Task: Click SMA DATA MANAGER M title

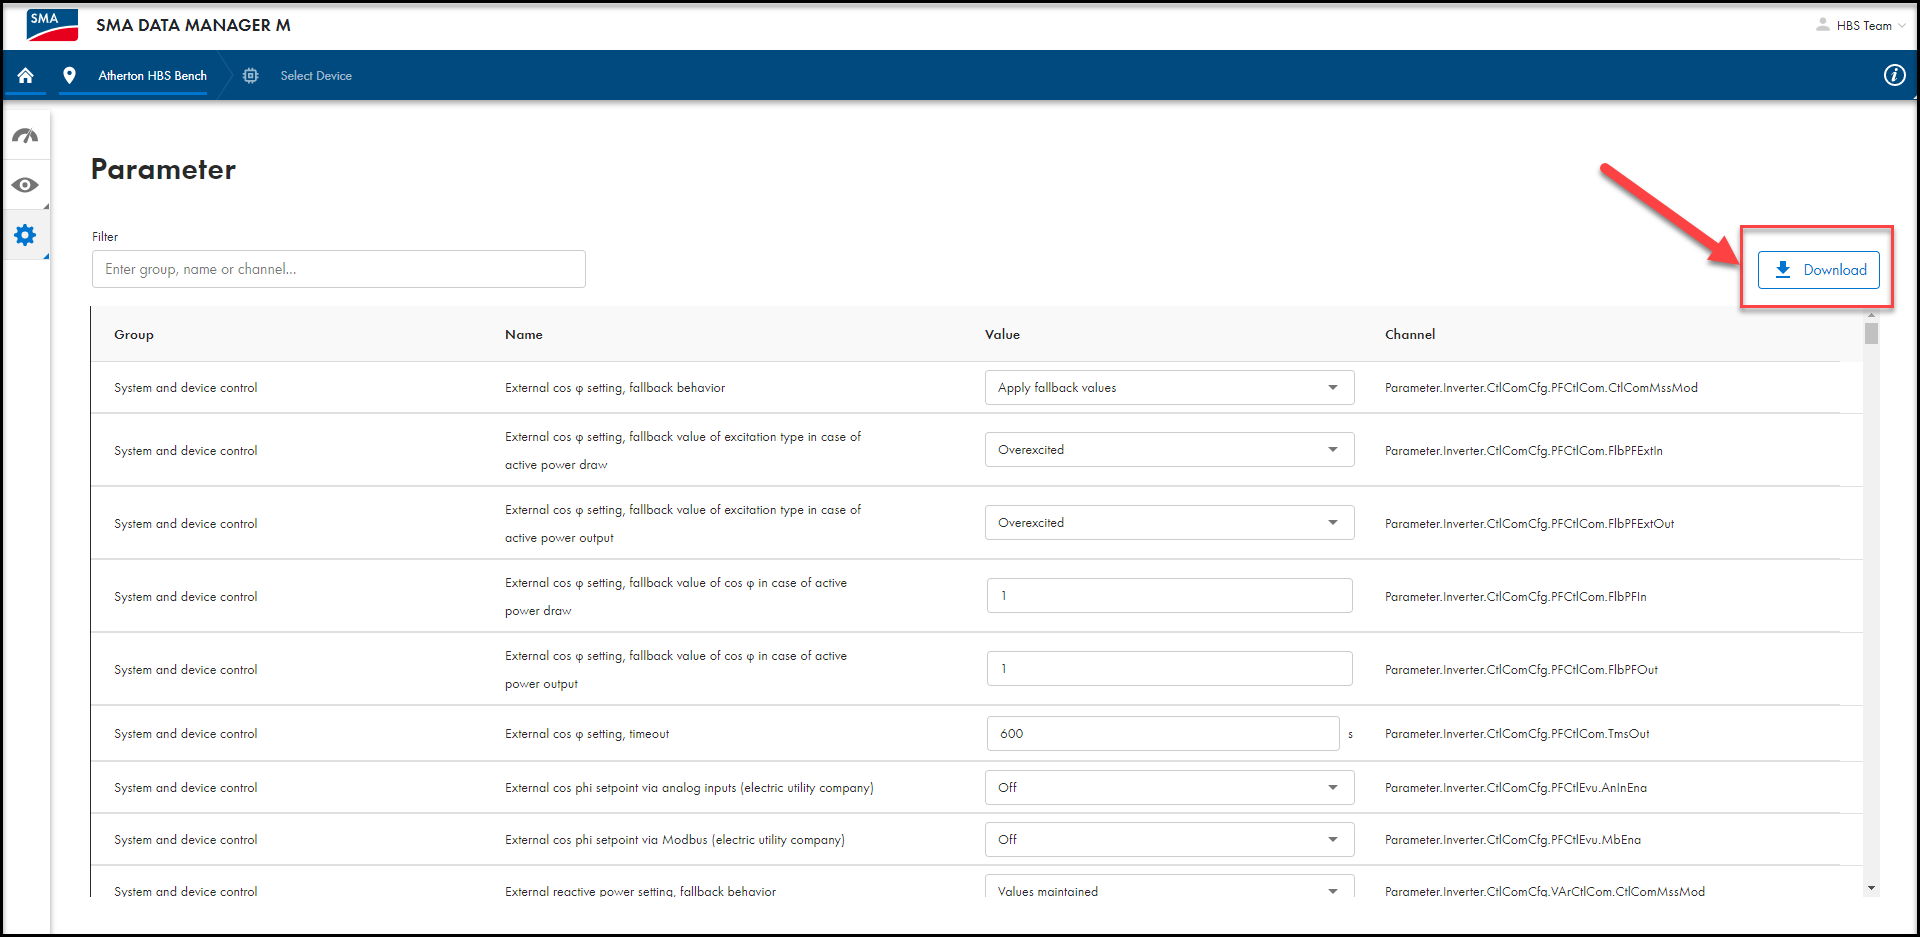Action: (193, 25)
